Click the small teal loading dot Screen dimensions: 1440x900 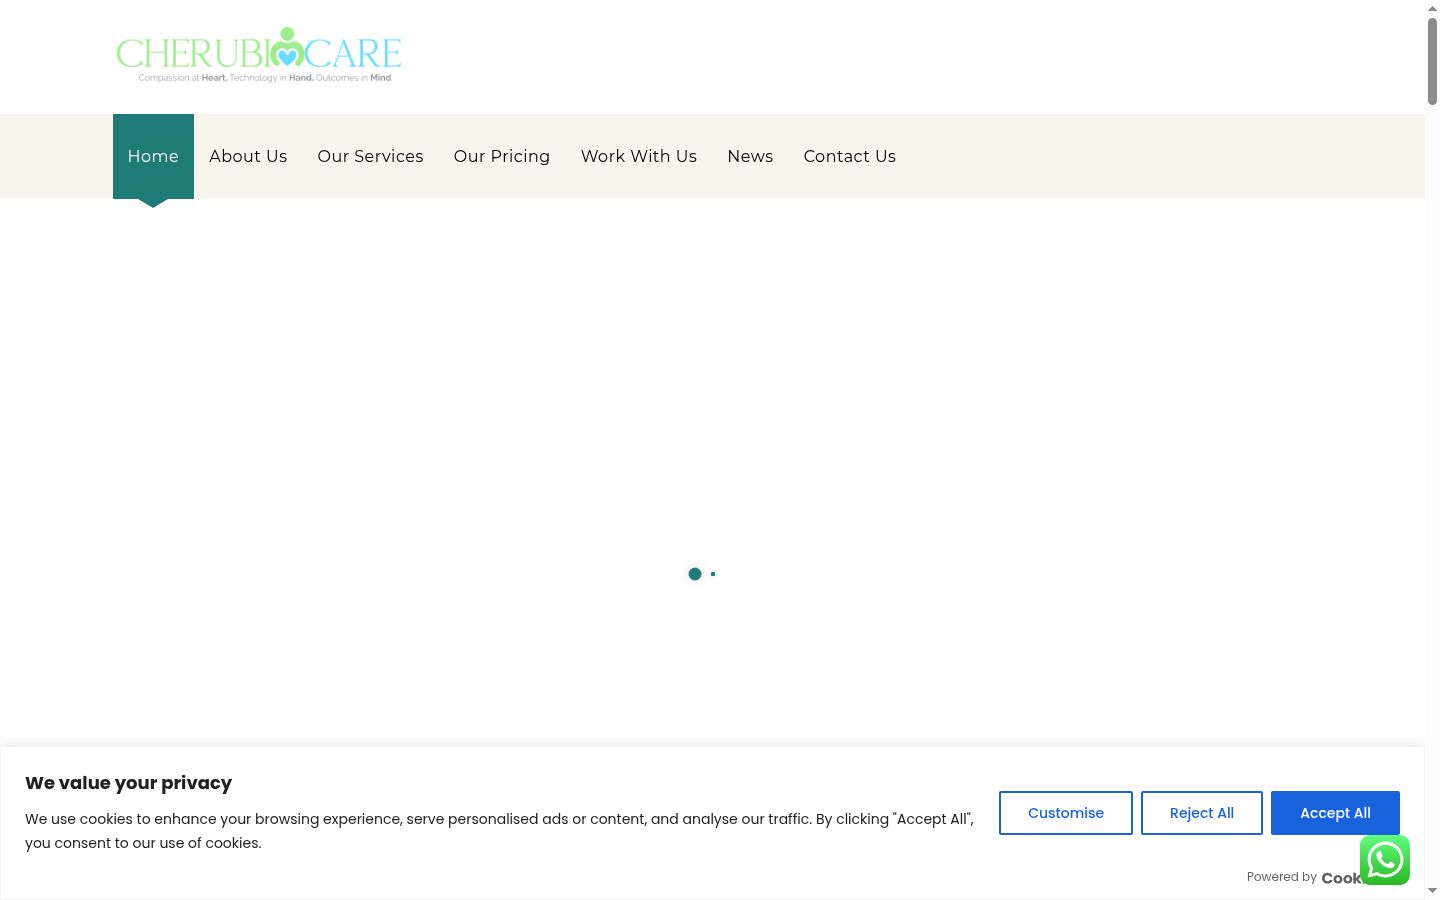point(713,574)
